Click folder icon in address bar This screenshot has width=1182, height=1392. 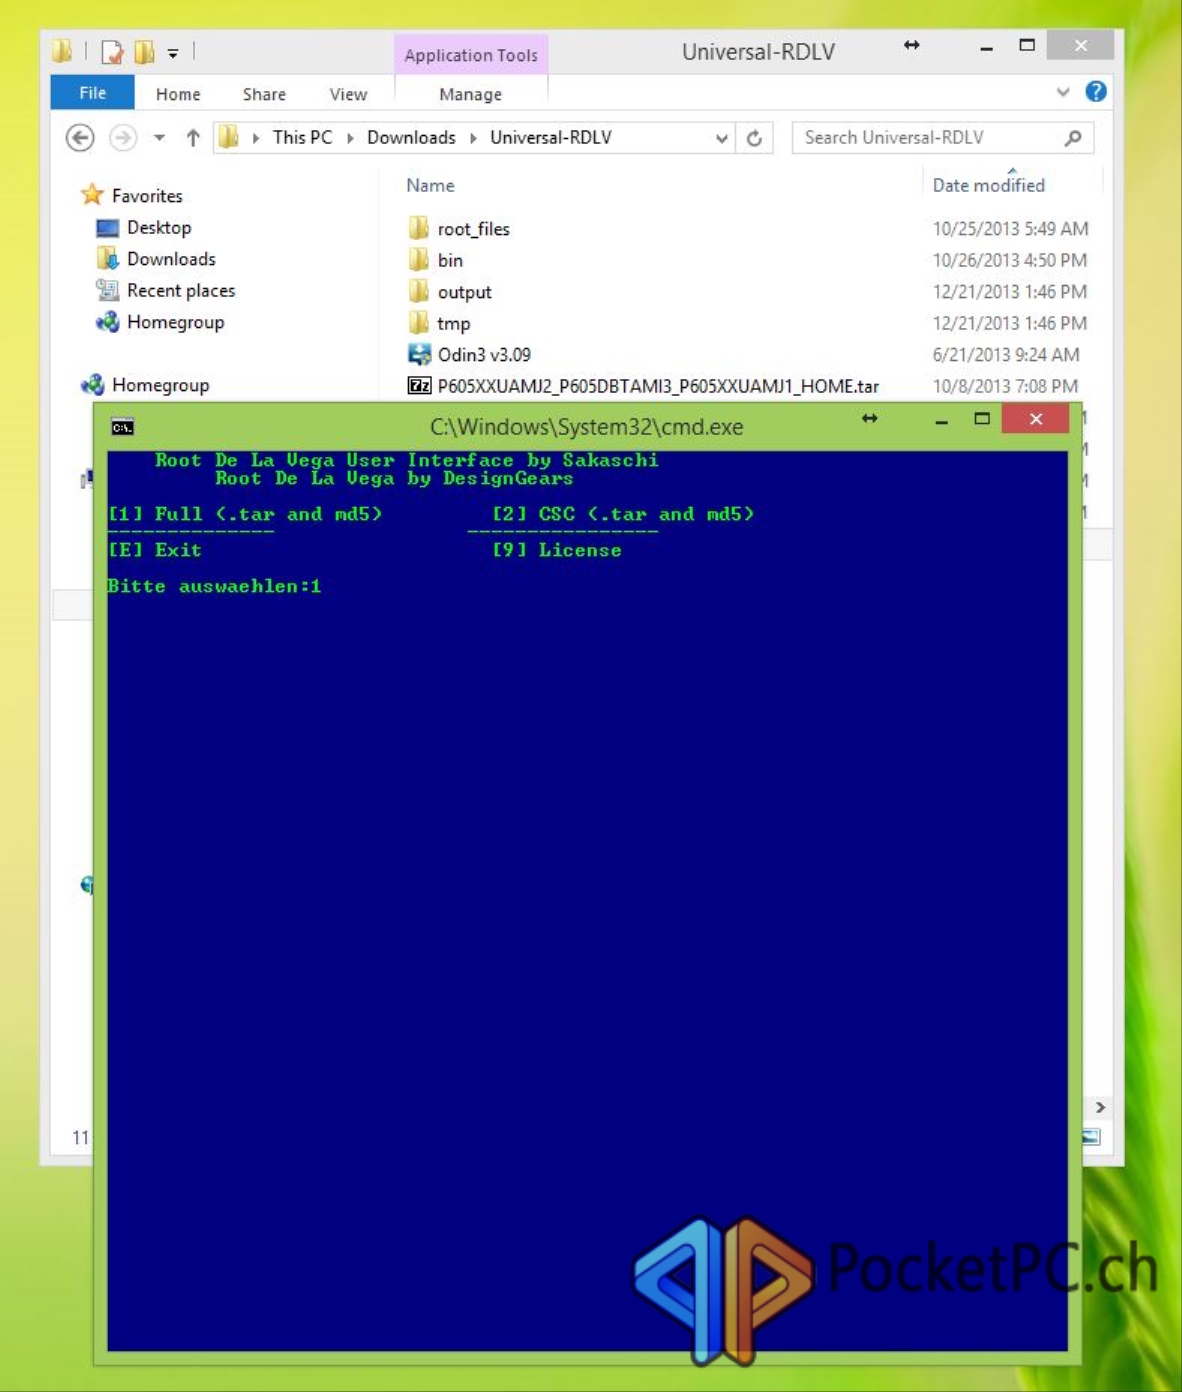229,137
